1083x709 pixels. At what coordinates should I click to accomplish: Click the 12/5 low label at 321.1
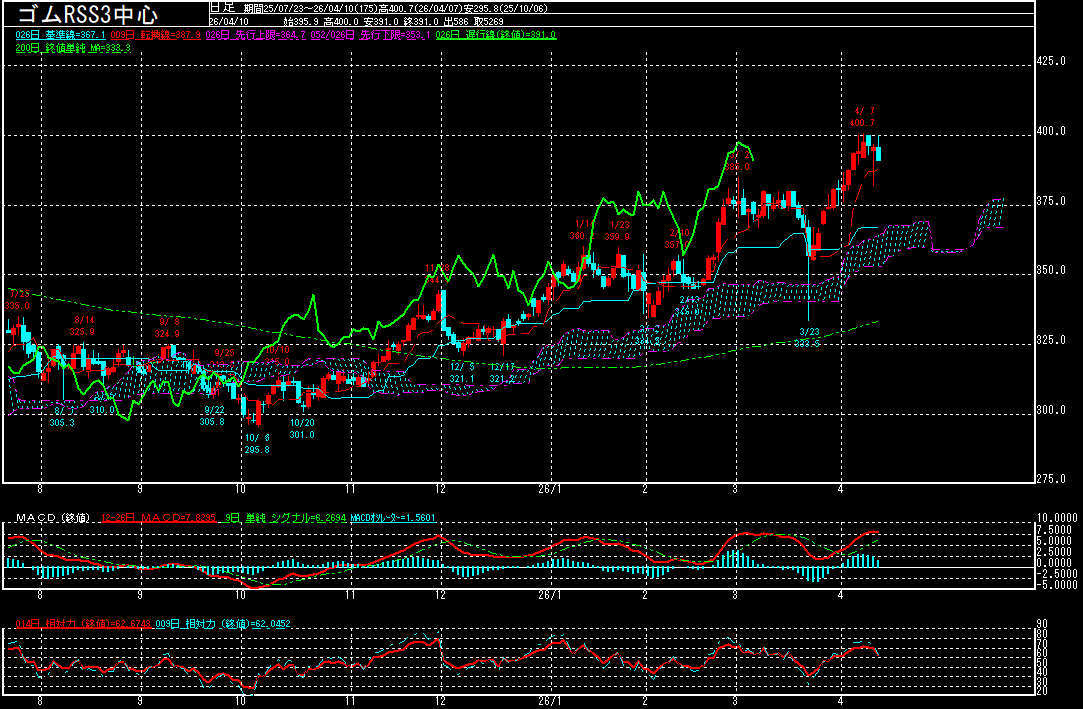coord(461,373)
